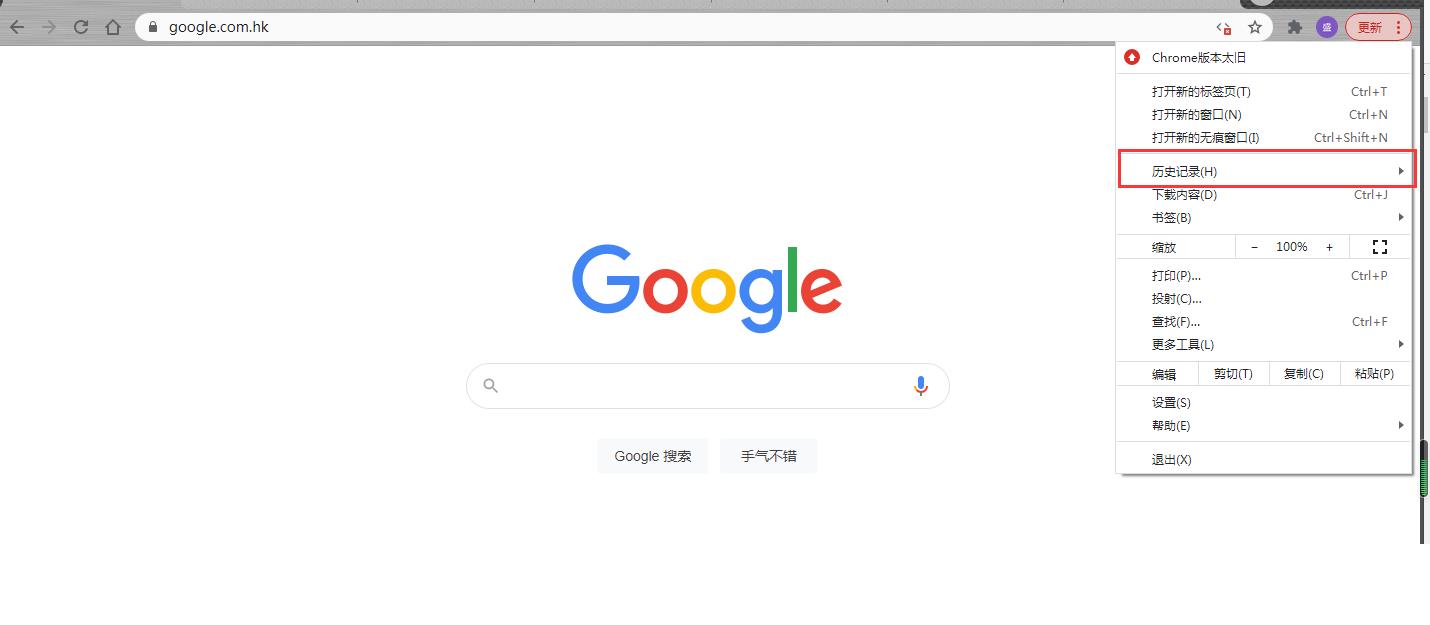Go to the home page icon

tap(113, 27)
